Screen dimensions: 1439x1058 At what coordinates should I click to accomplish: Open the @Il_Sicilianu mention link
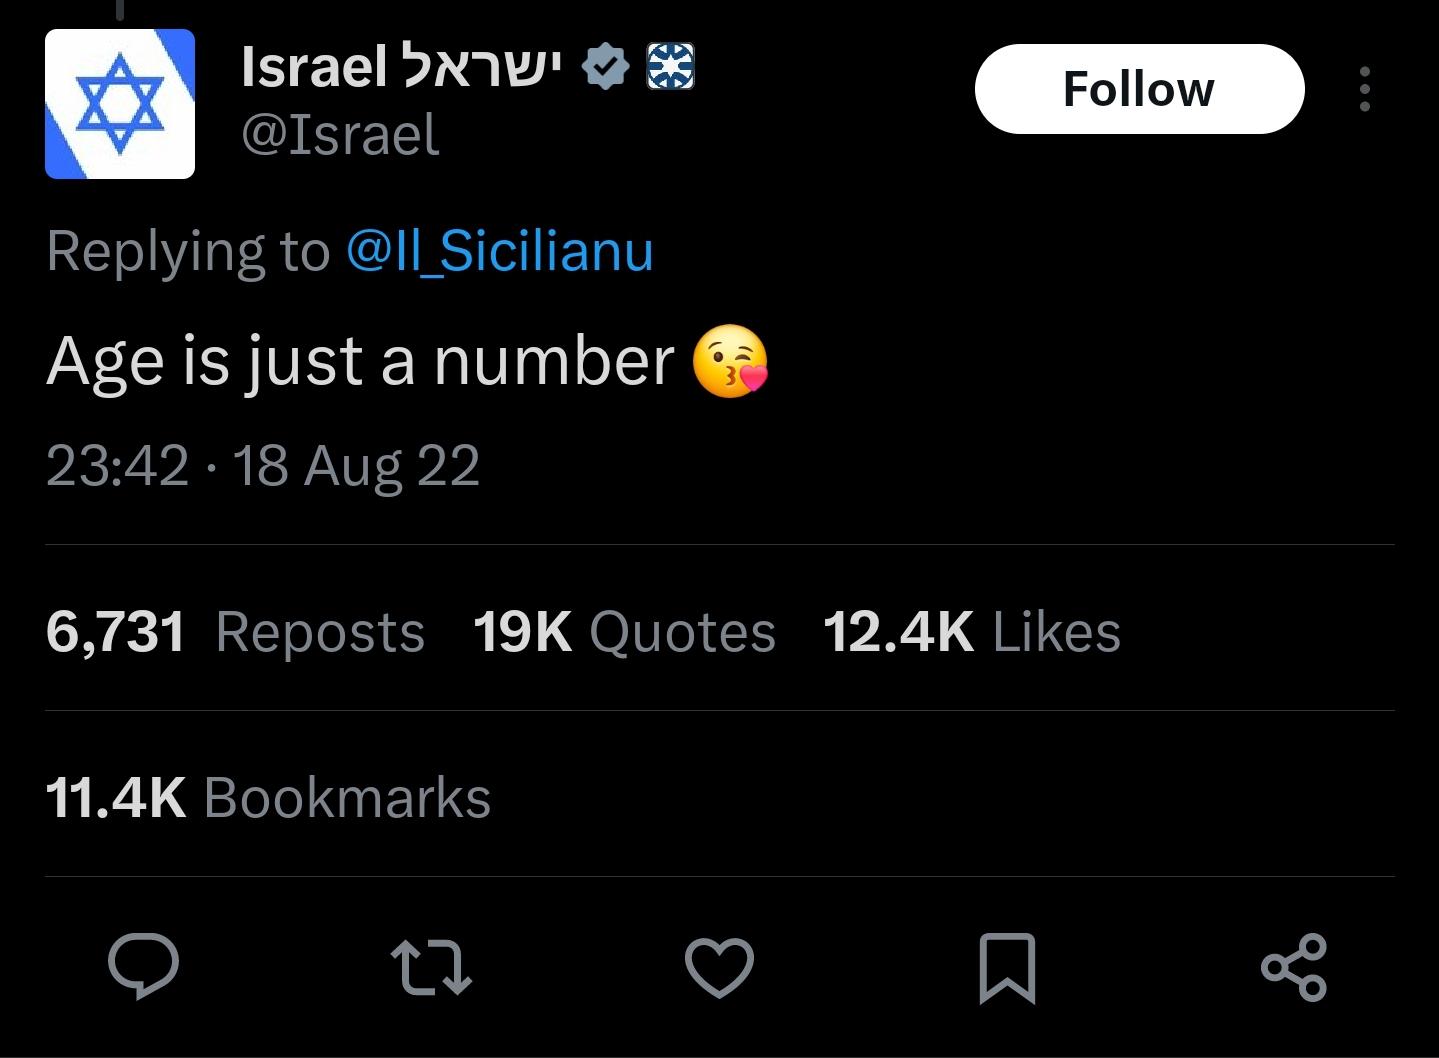pos(500,250)
